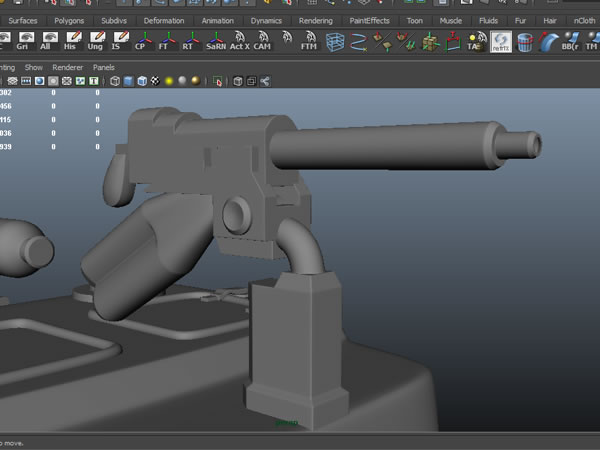600x450 pixels.
Task: Toggle high quality gold sphere rendering
Action: 196,81
